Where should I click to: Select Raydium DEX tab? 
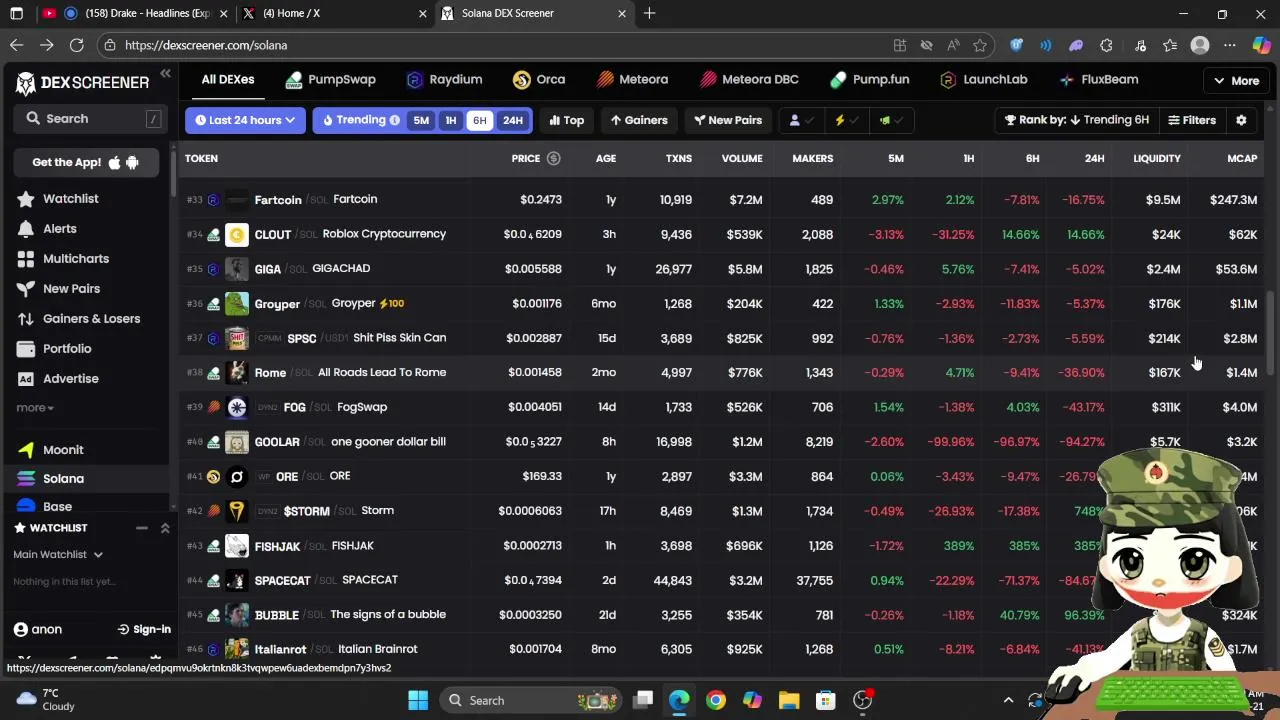(x=445, y=79)
